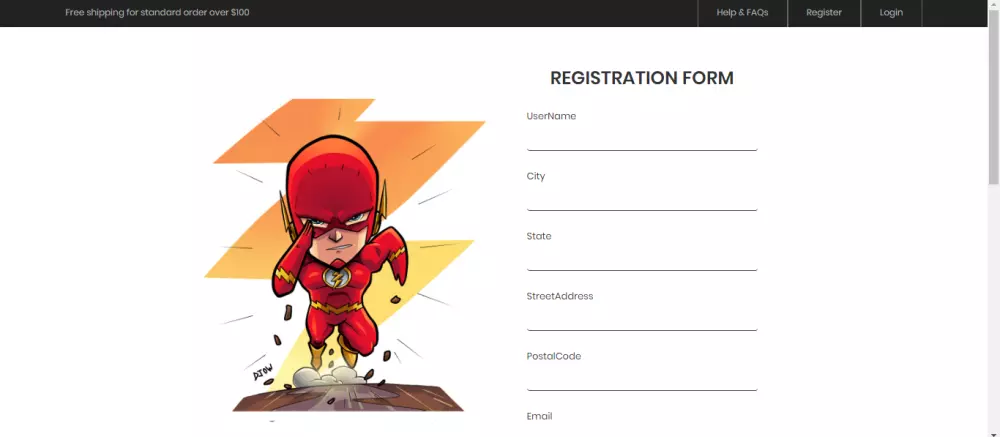Click the PostalCode field label

point(554,356)
